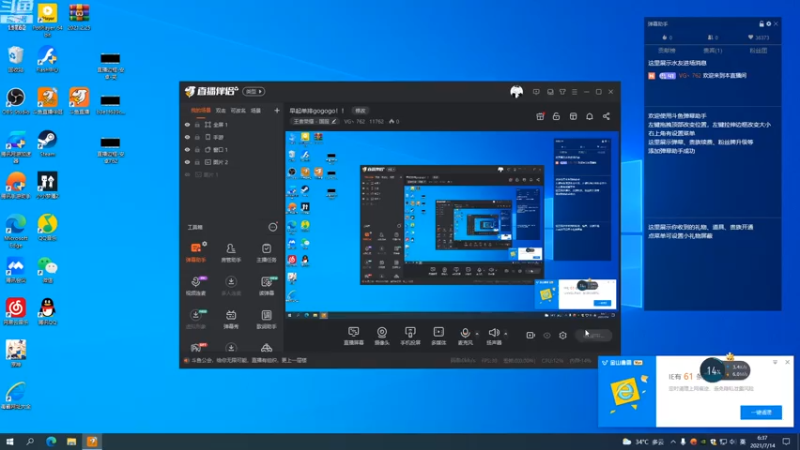
Task: Open OBS Studio desktop shortcut
Action: click(16, 101)
